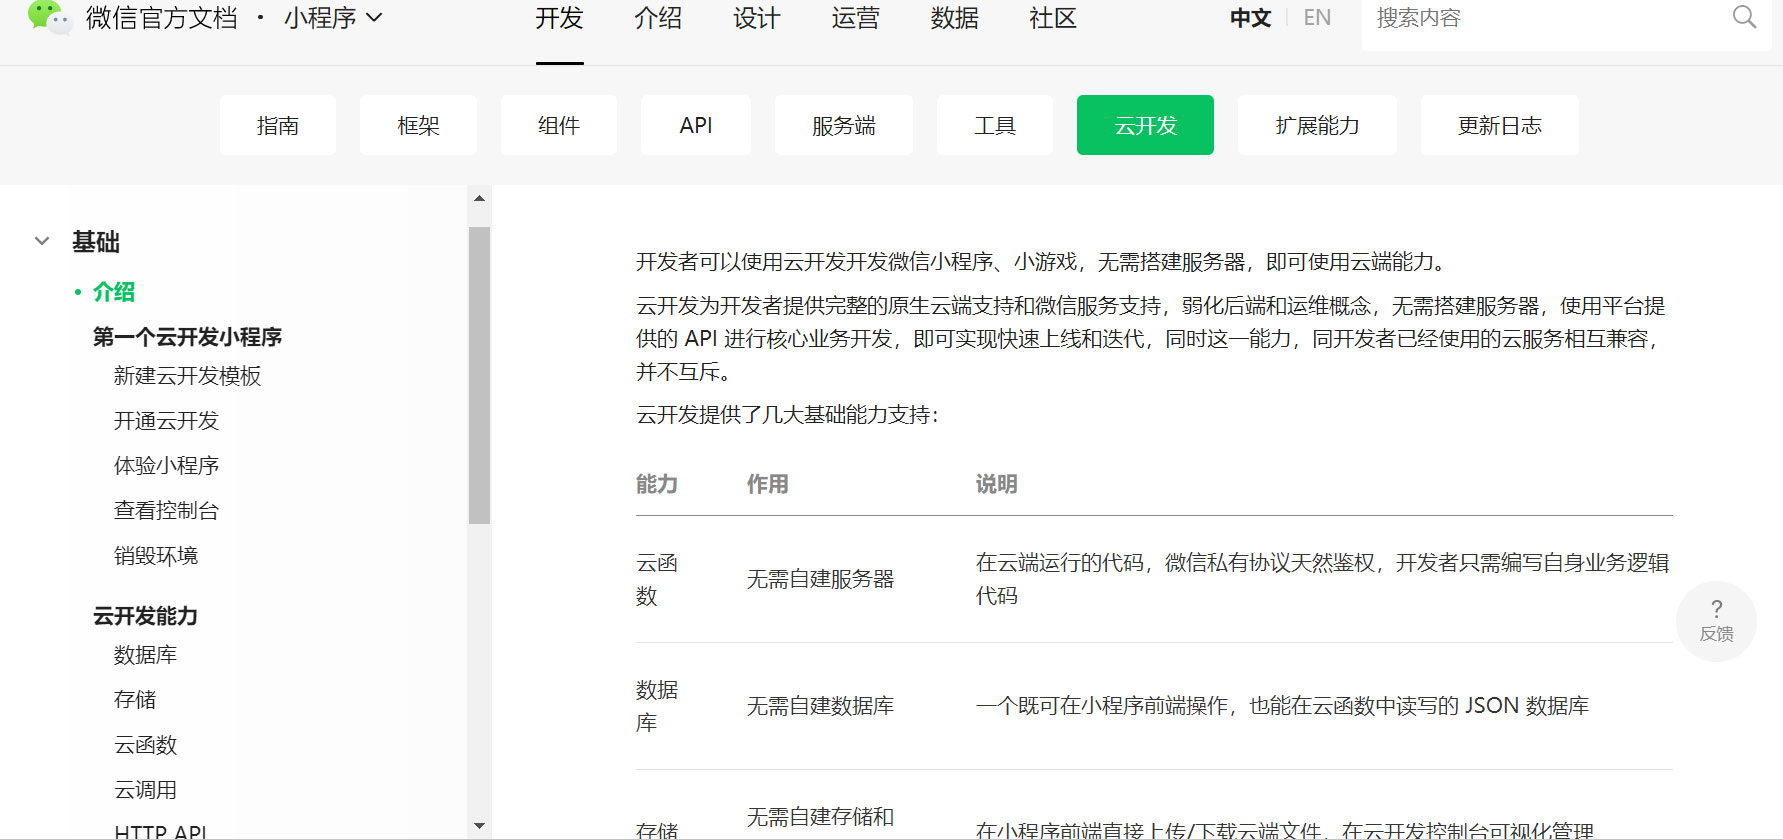Image resolution: width=1783 pixels, height=840 pixels.
Task: Open 第一个云开发小程序 sidebar heading
Action: tap(187, 337)
